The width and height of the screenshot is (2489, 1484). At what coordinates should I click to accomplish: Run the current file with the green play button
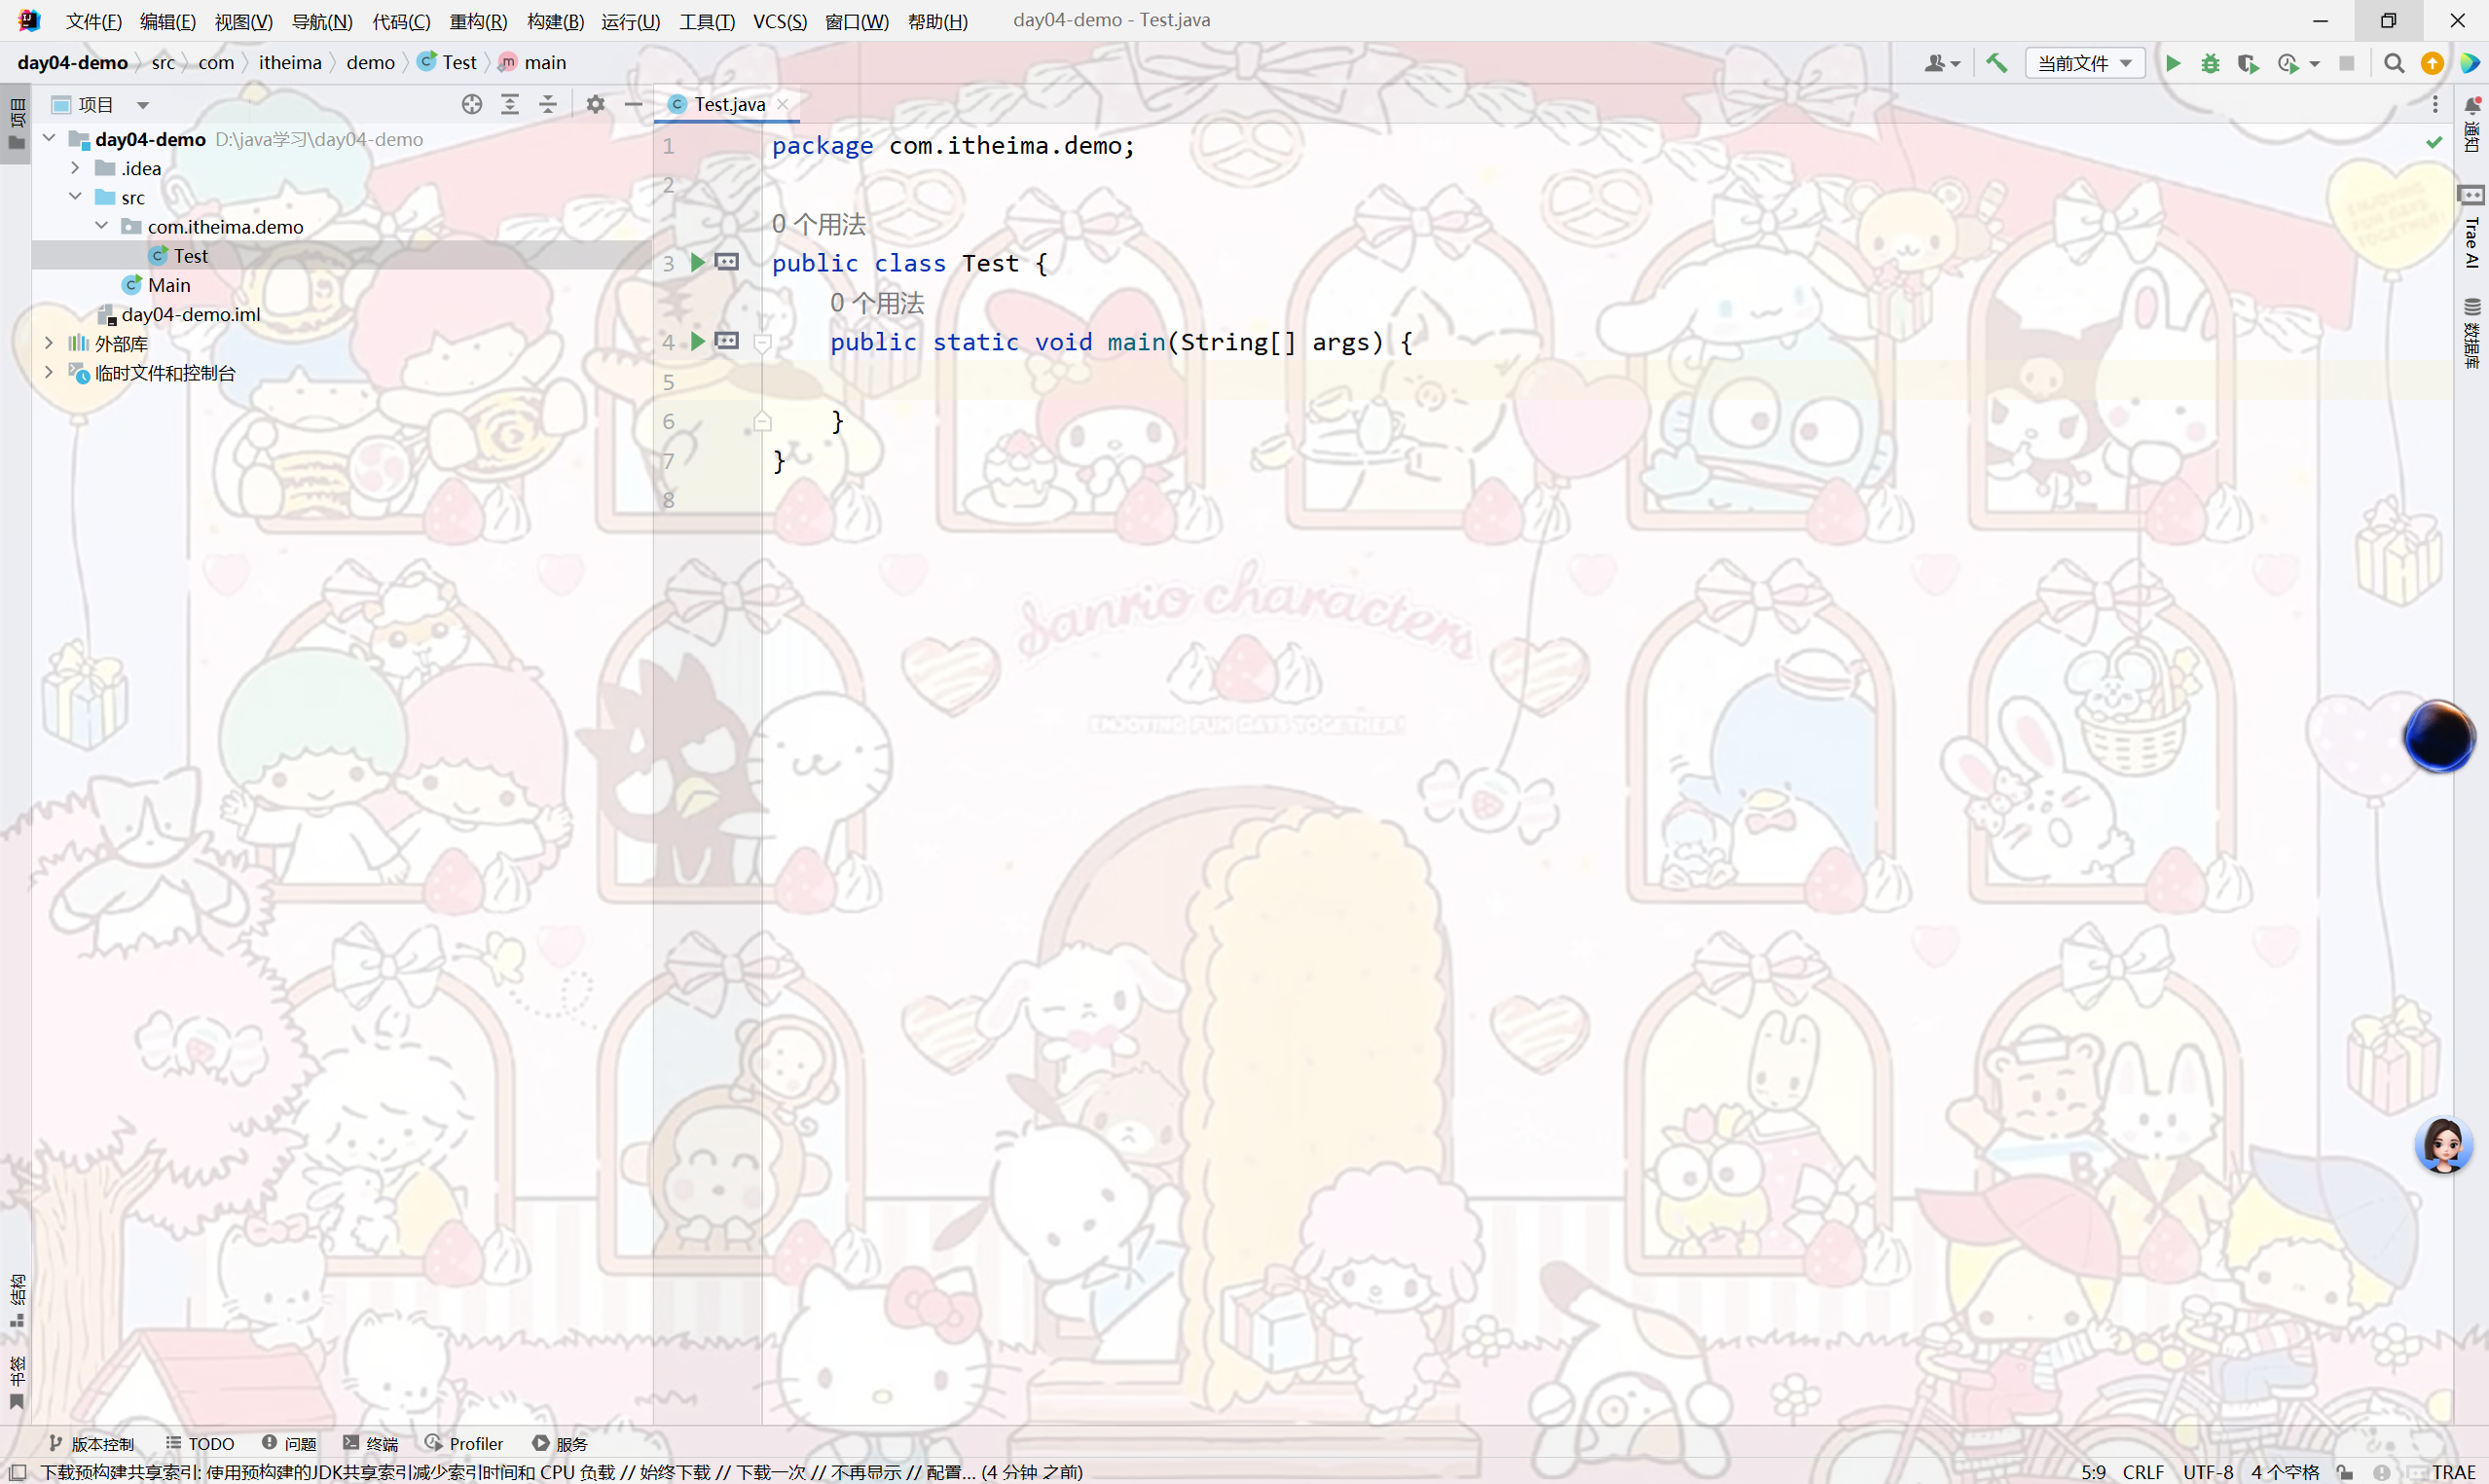[2172, 63]
